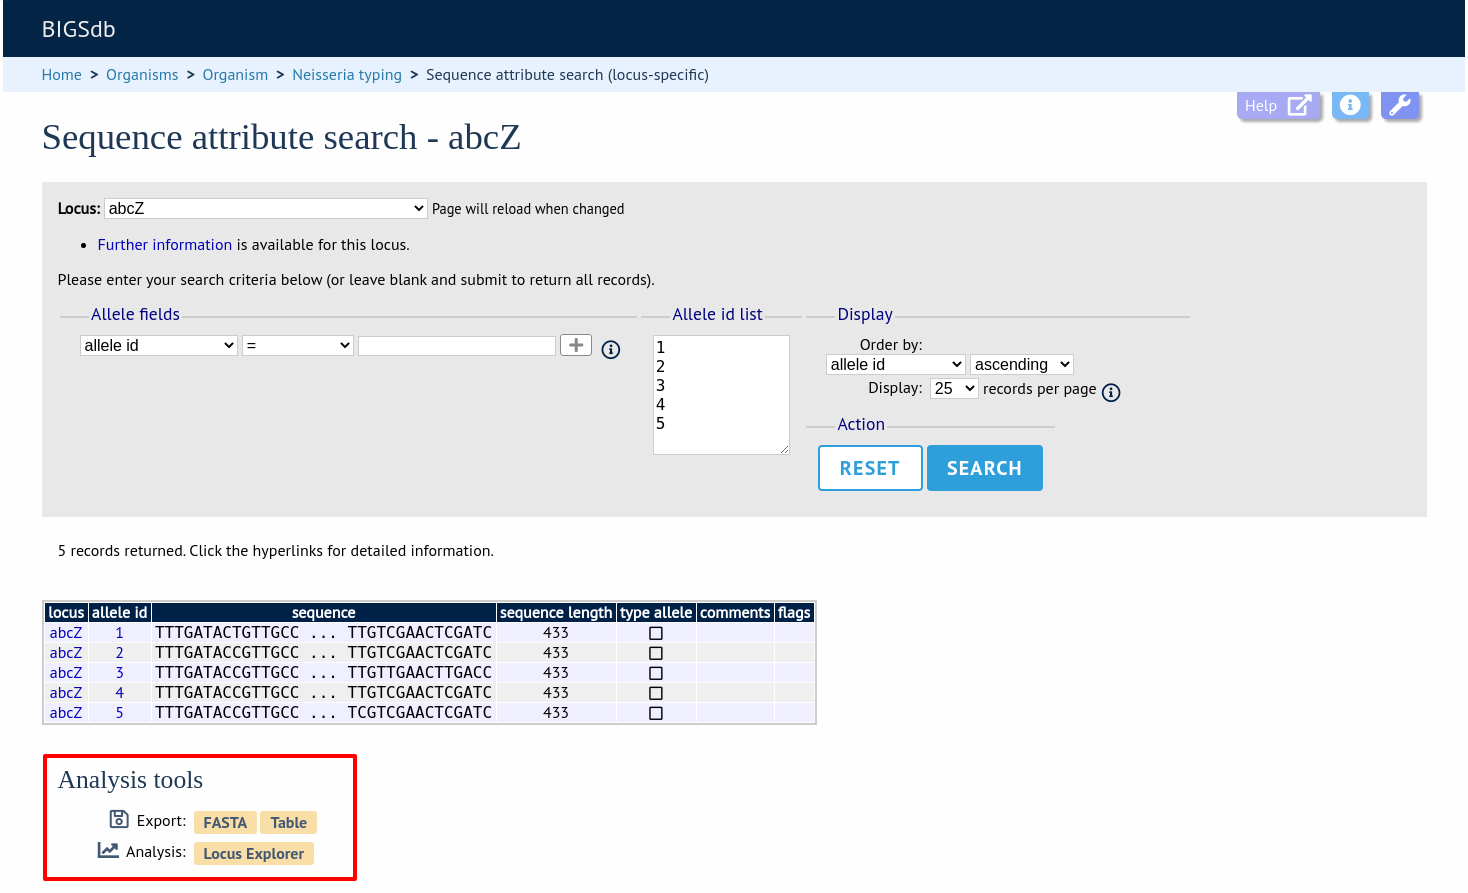Export results as FASTA
This screenshot has height=893, width=1468.
pos(225,822)
